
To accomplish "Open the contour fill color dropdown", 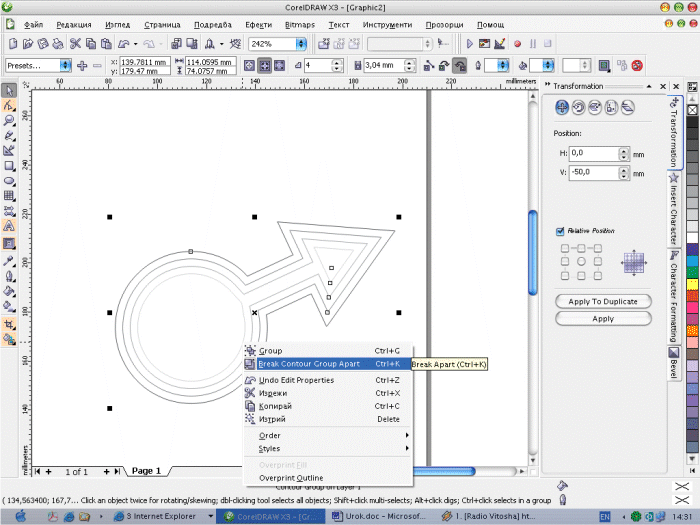I will pyautogui.click(x=548, y=66).
